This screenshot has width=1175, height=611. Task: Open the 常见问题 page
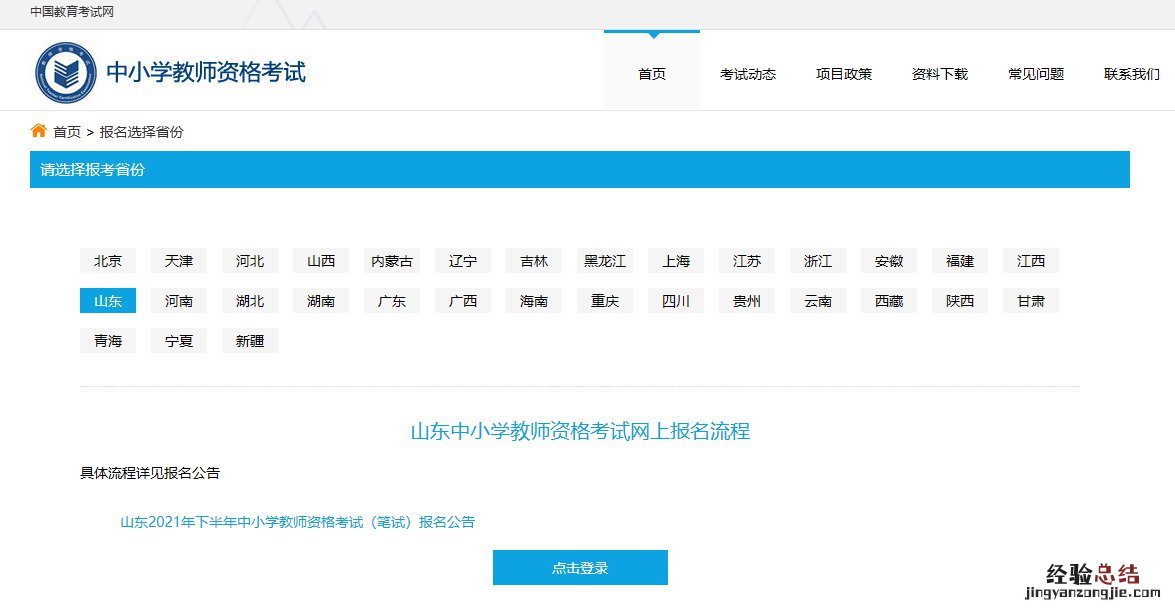pyautogui.click(x=1035, y=74)
